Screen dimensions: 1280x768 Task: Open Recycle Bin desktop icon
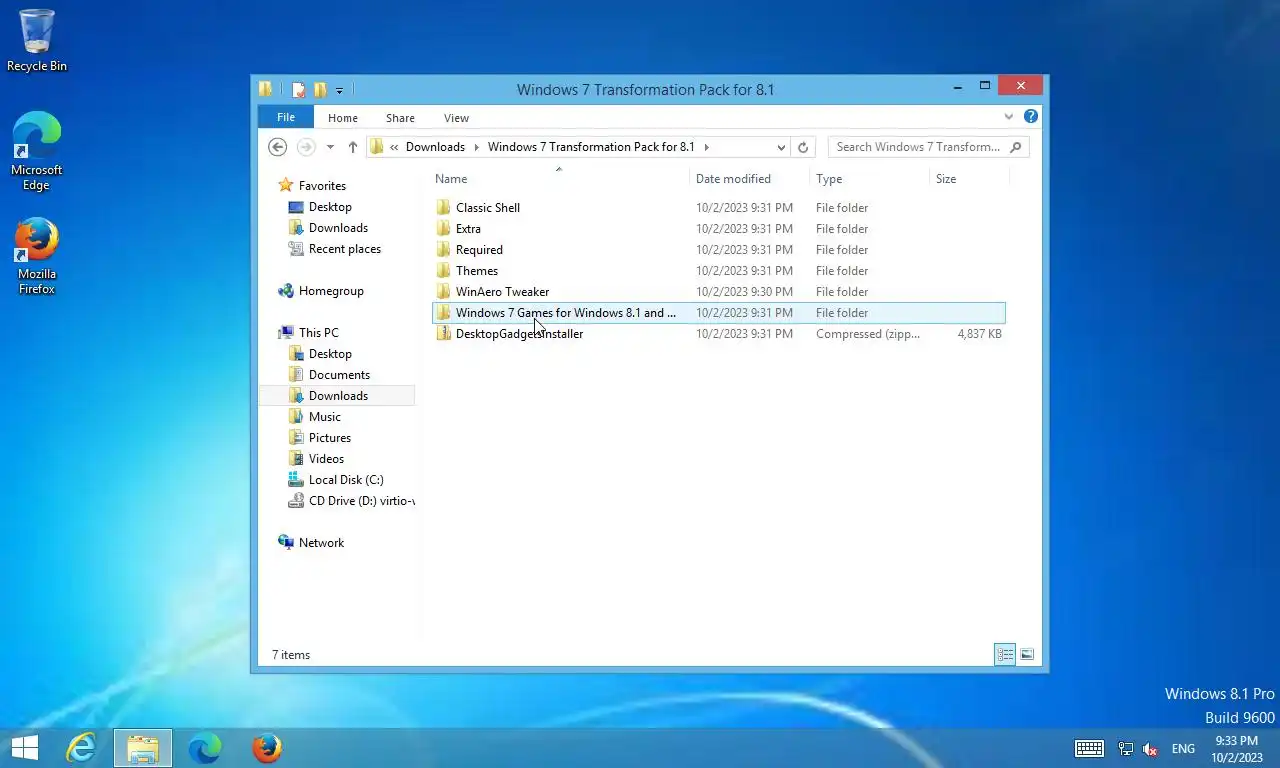[37, 41]
